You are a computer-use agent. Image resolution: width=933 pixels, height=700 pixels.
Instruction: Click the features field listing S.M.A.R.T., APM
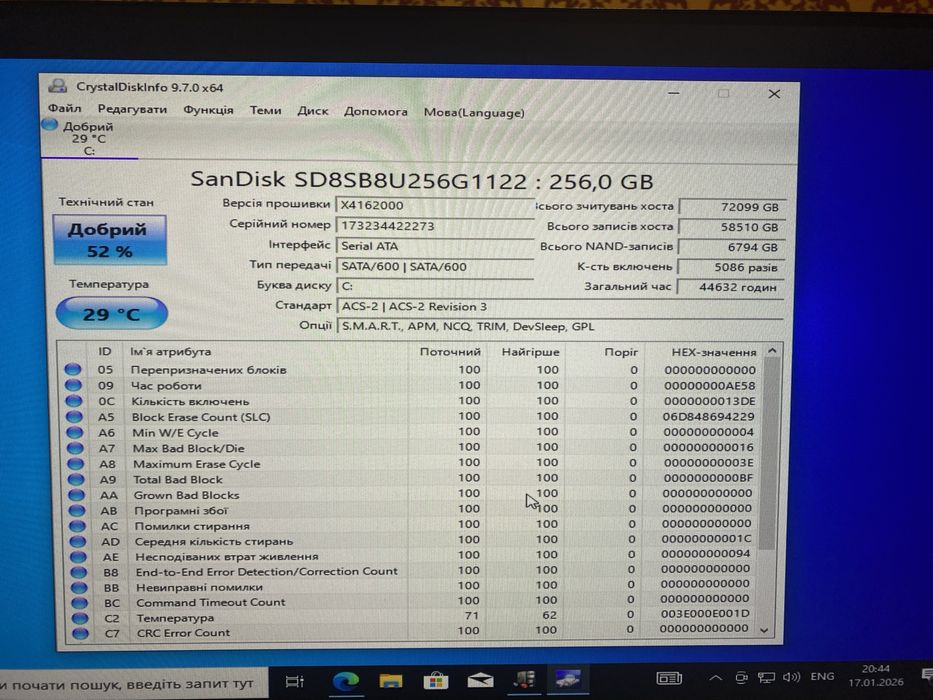(559, 326)
